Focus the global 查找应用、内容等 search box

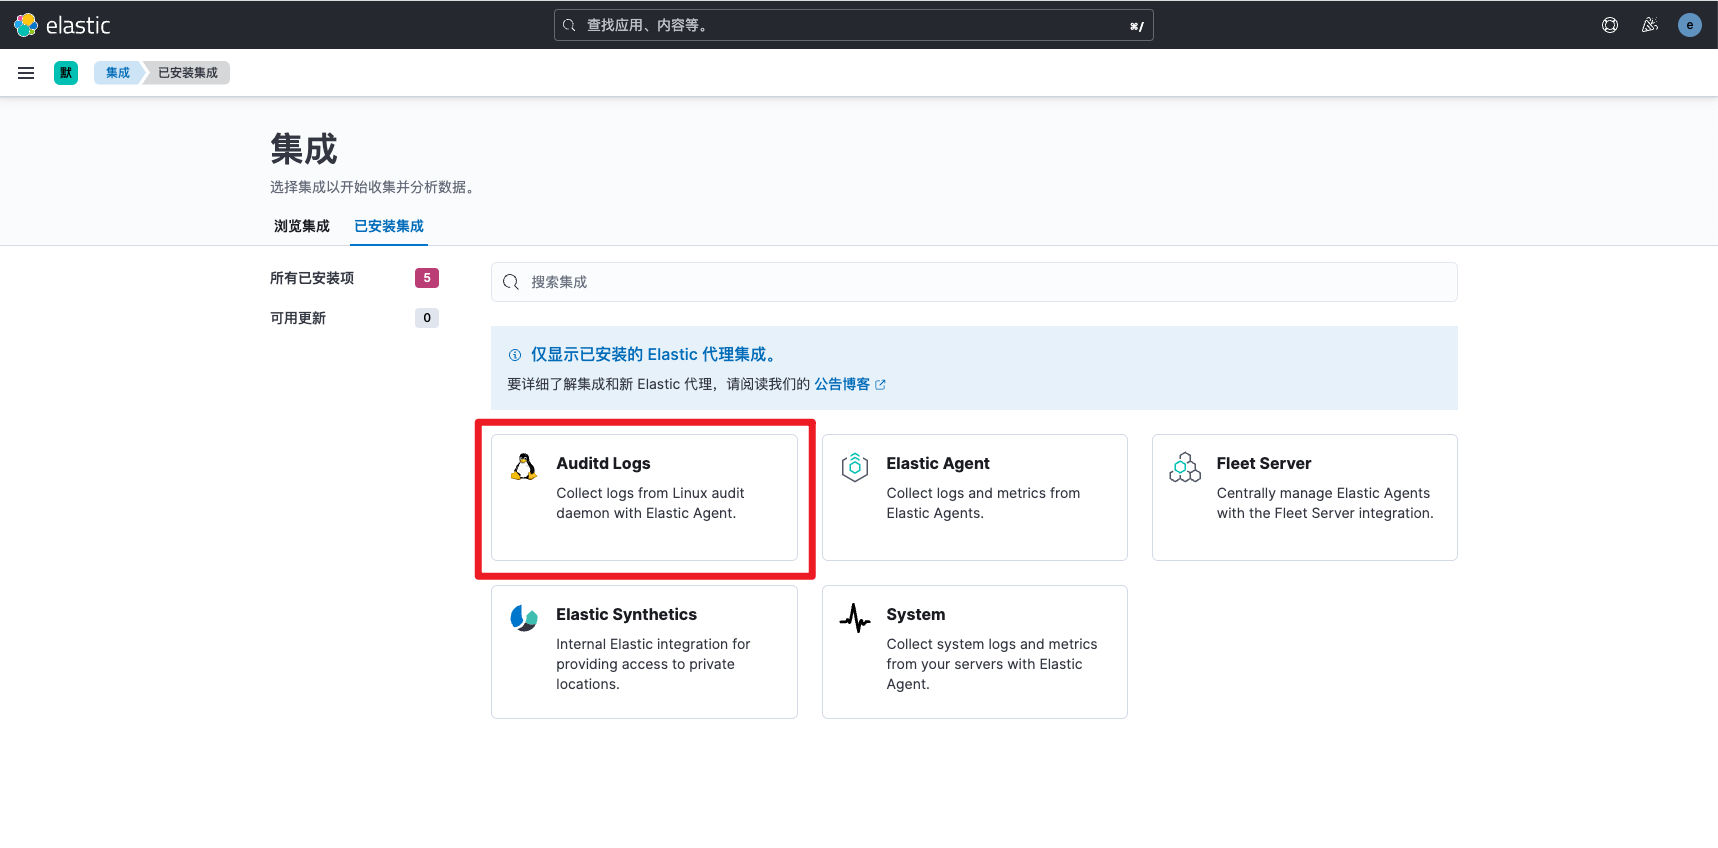(x=854, y=25)
